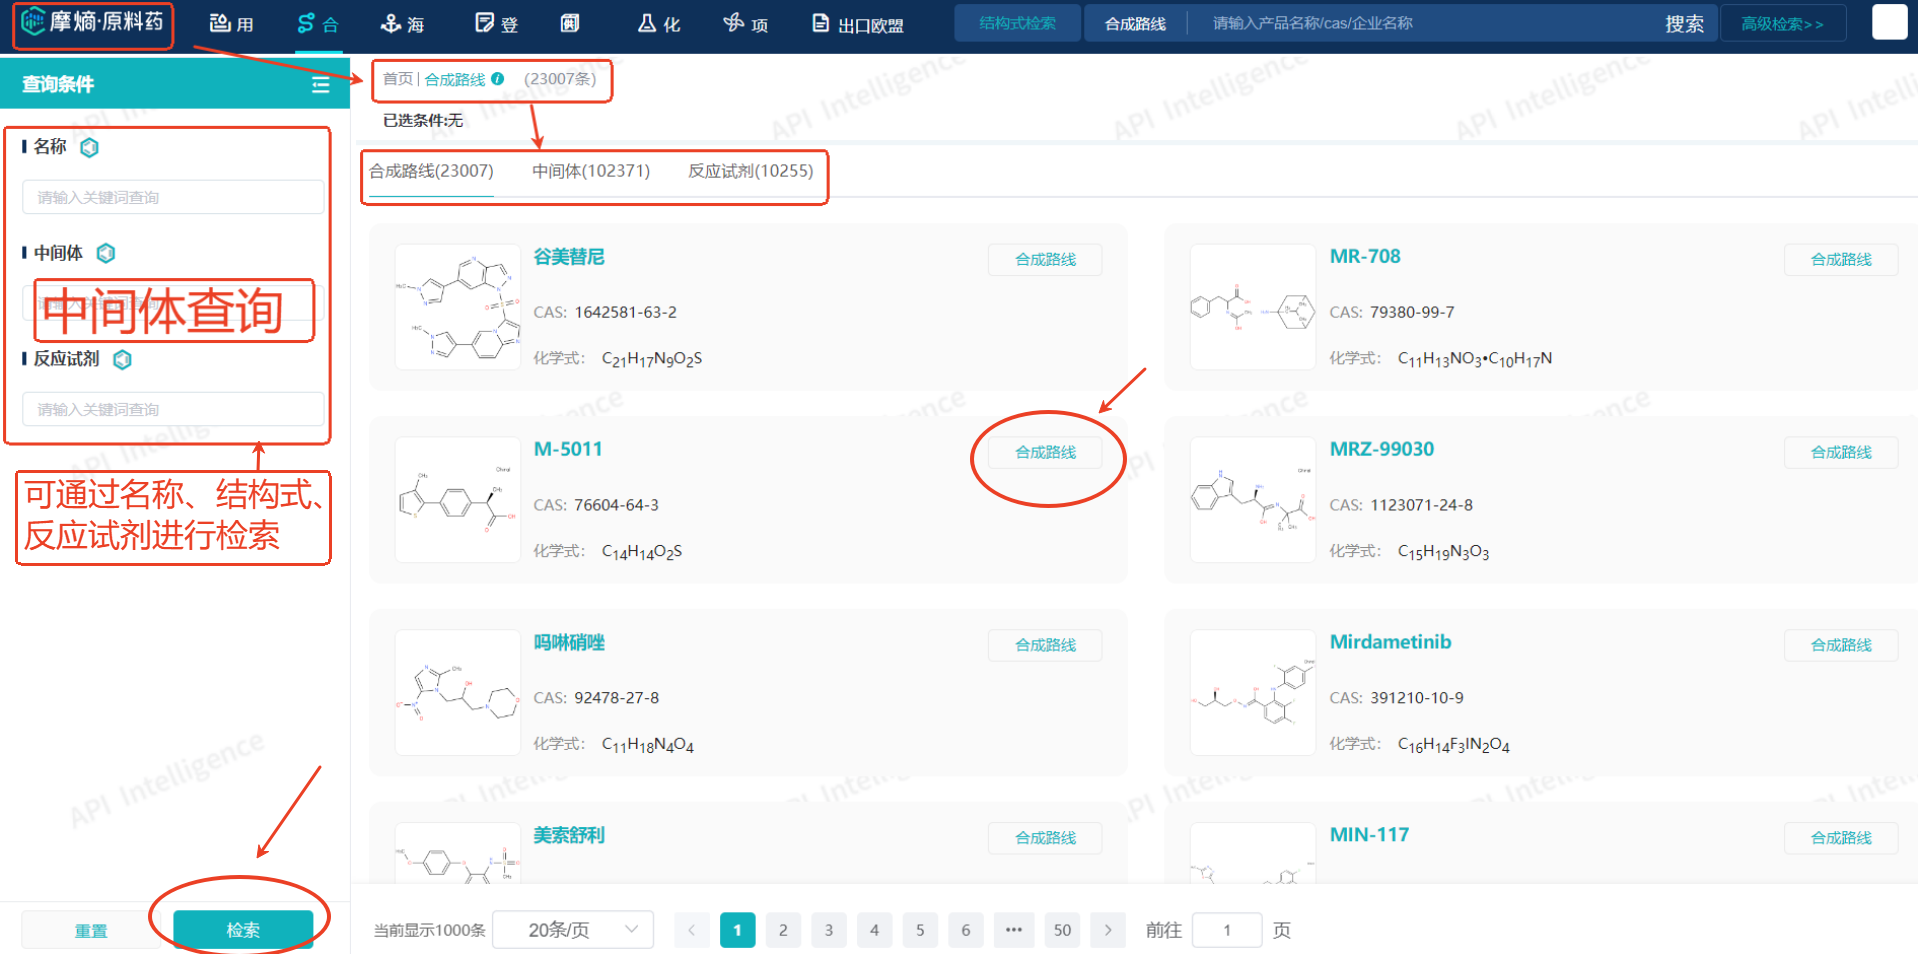1918x954 pixels.
Task: Open 合成路线 for 吗啉硝唑
Action: (x=1045, y=646)
